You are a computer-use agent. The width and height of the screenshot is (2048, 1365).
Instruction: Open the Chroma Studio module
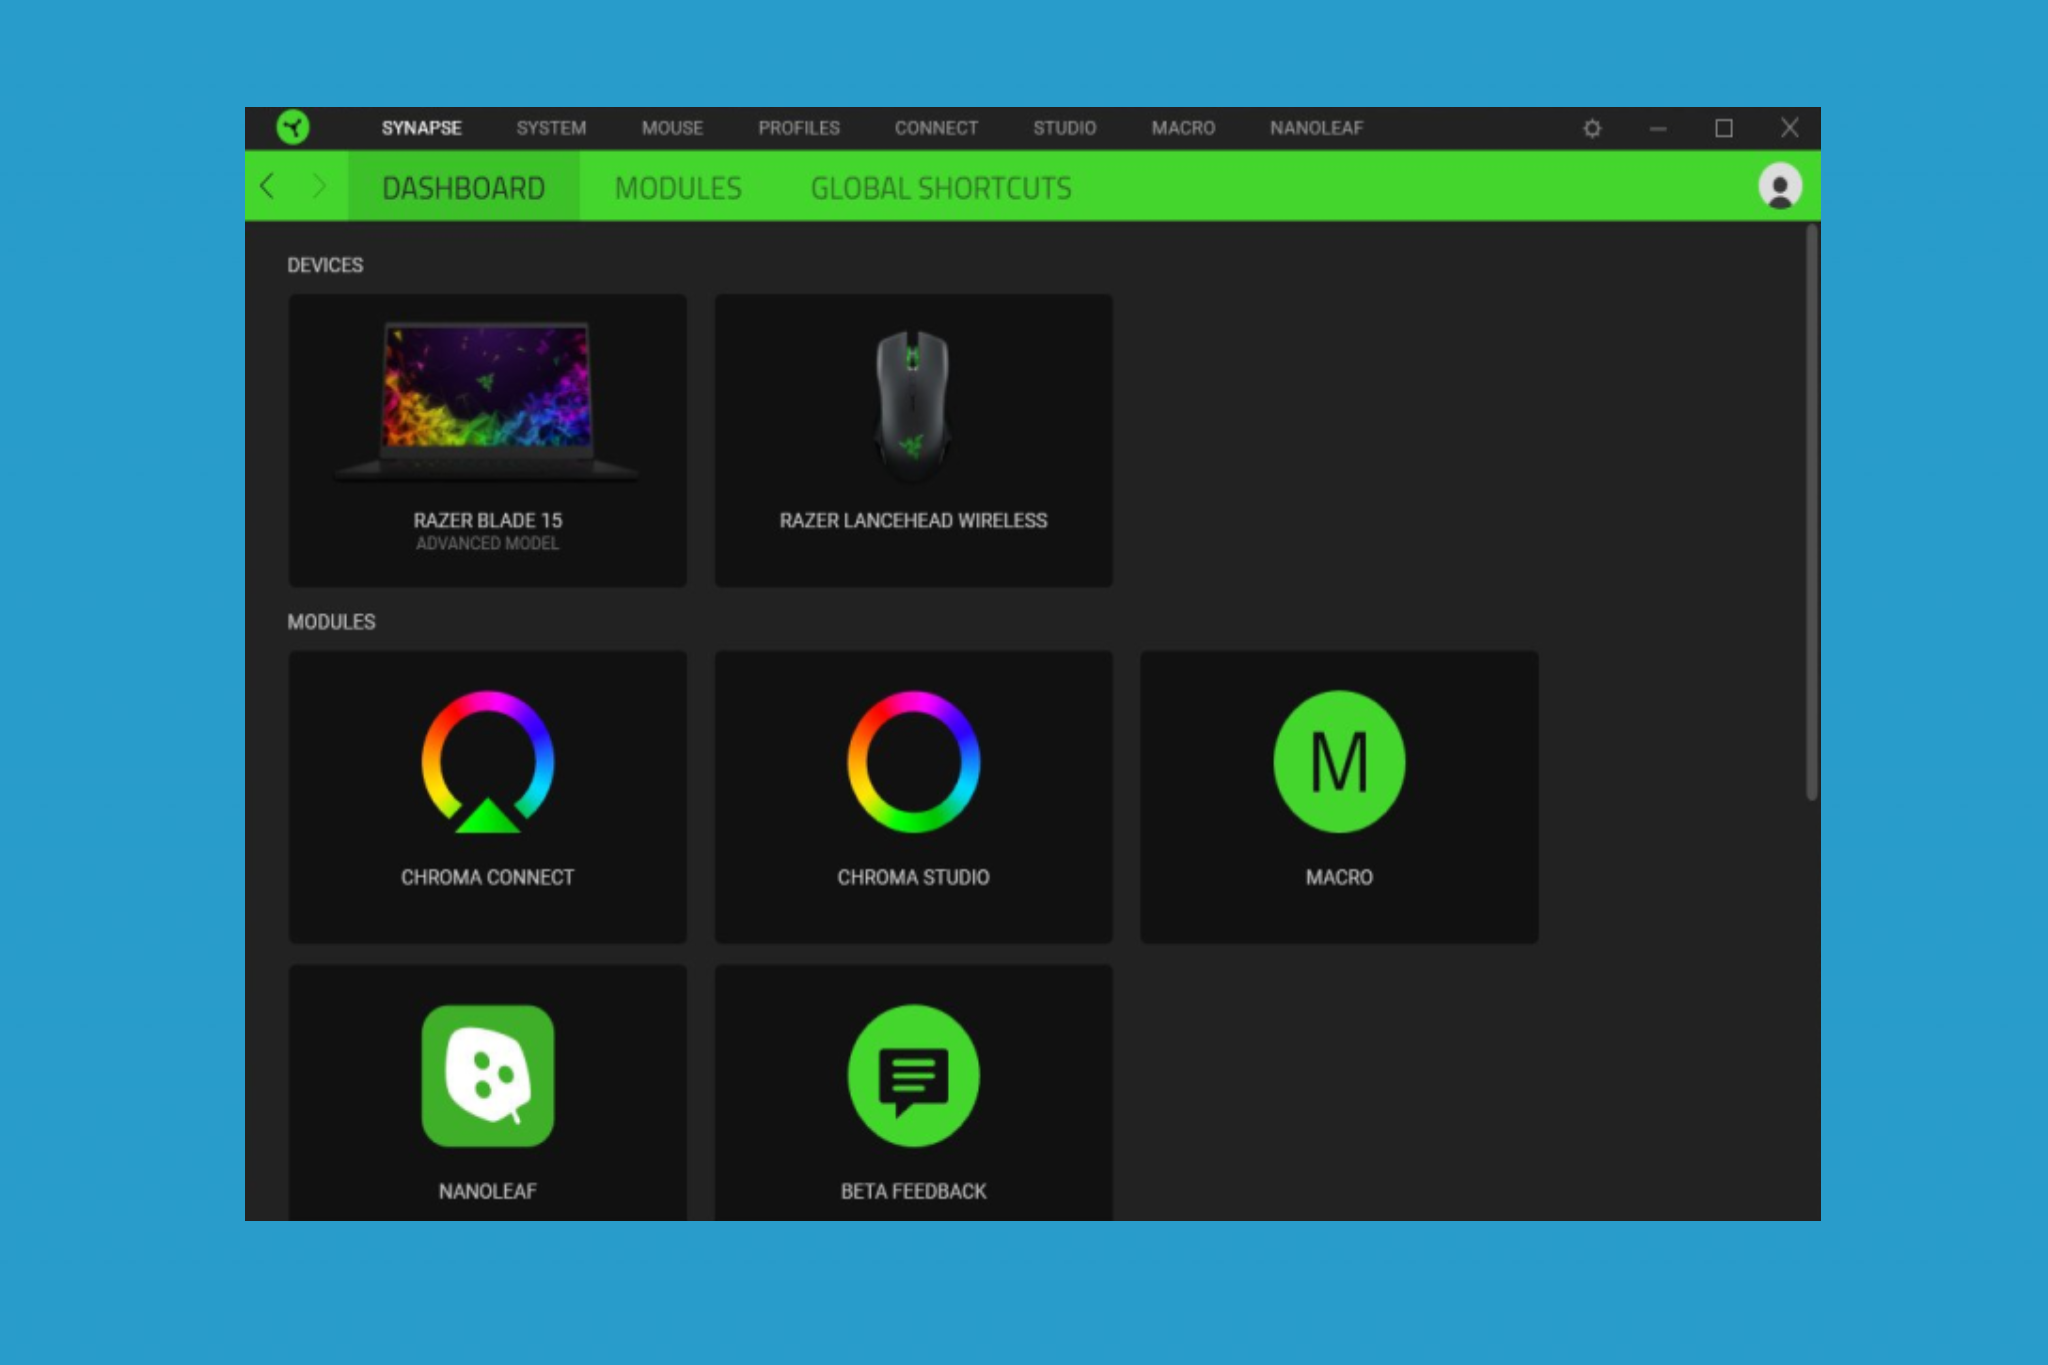(913, 795)
